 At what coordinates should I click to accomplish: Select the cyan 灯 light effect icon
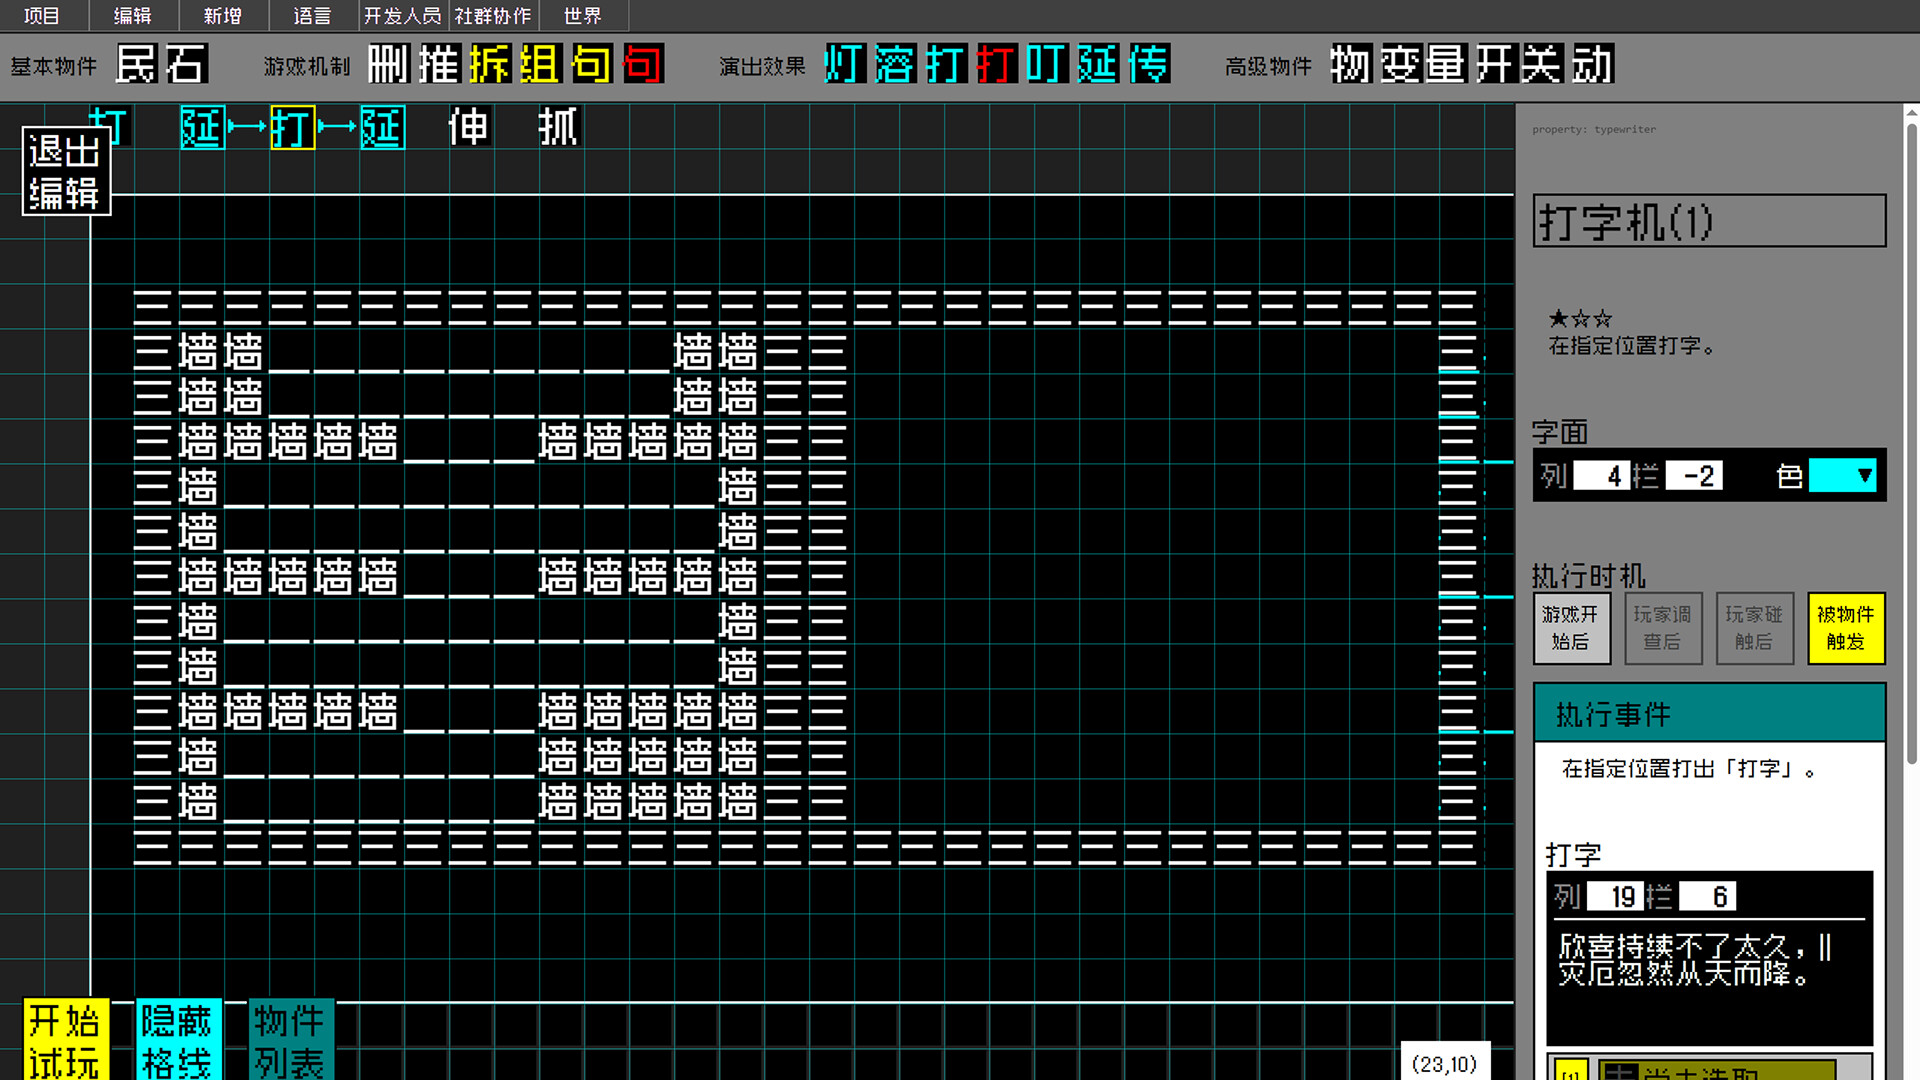pyautogui.click(x=845, y=65)
